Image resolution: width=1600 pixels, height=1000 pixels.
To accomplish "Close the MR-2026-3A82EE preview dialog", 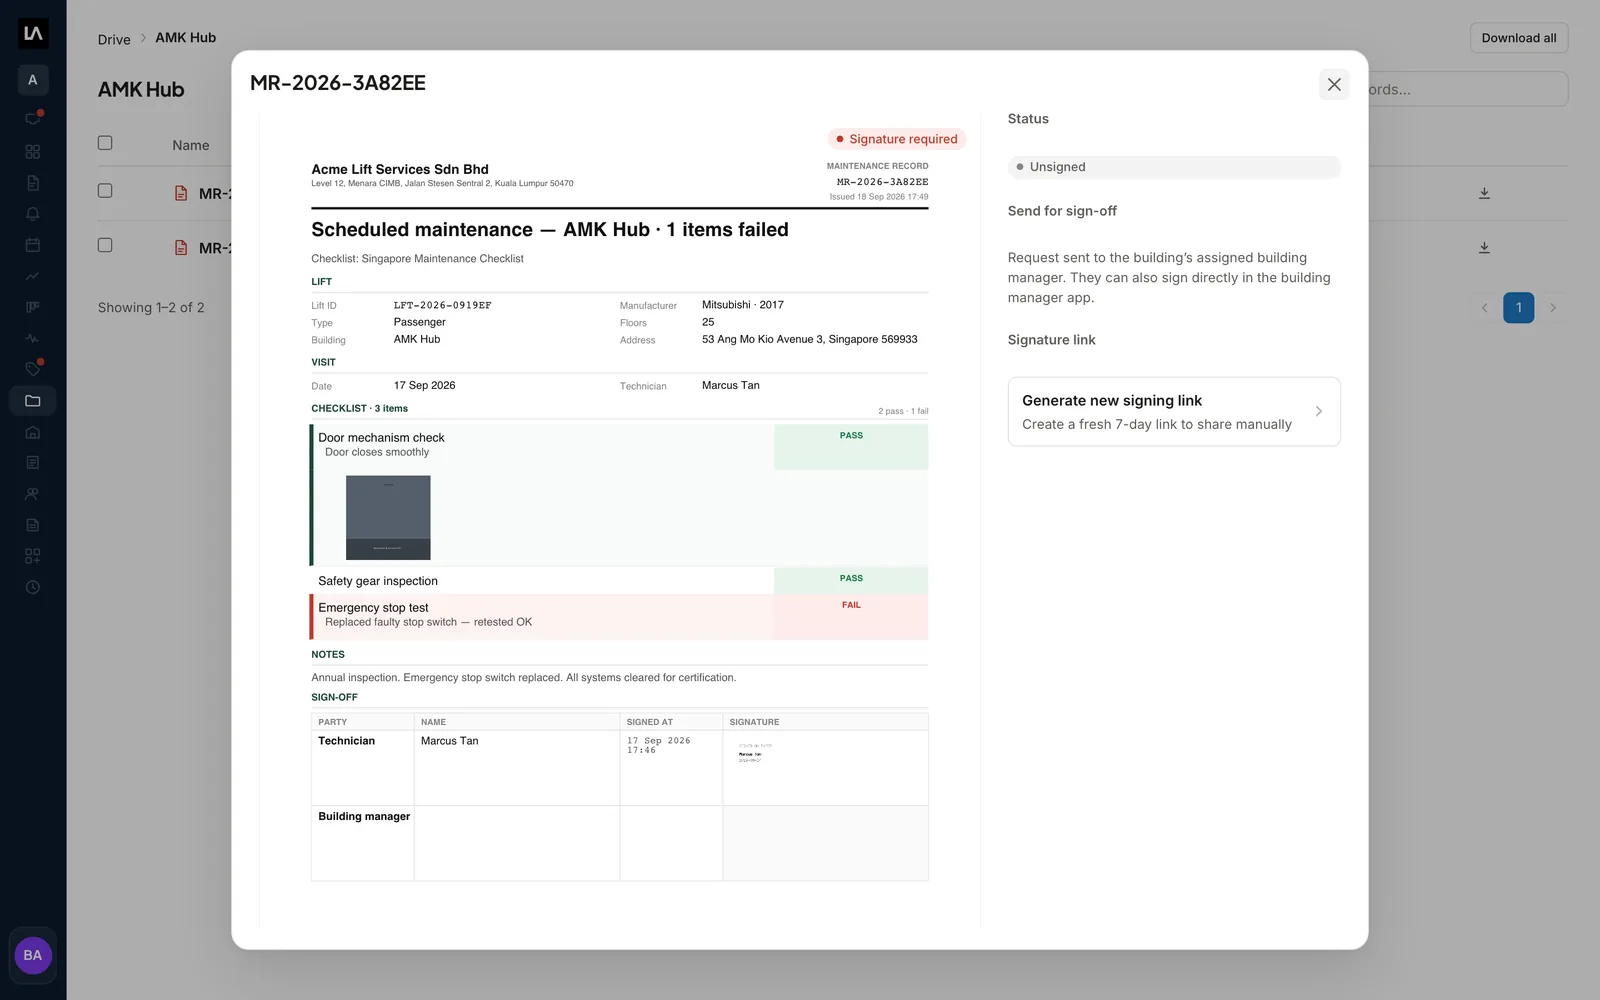I will click(x=1334, y=85).
